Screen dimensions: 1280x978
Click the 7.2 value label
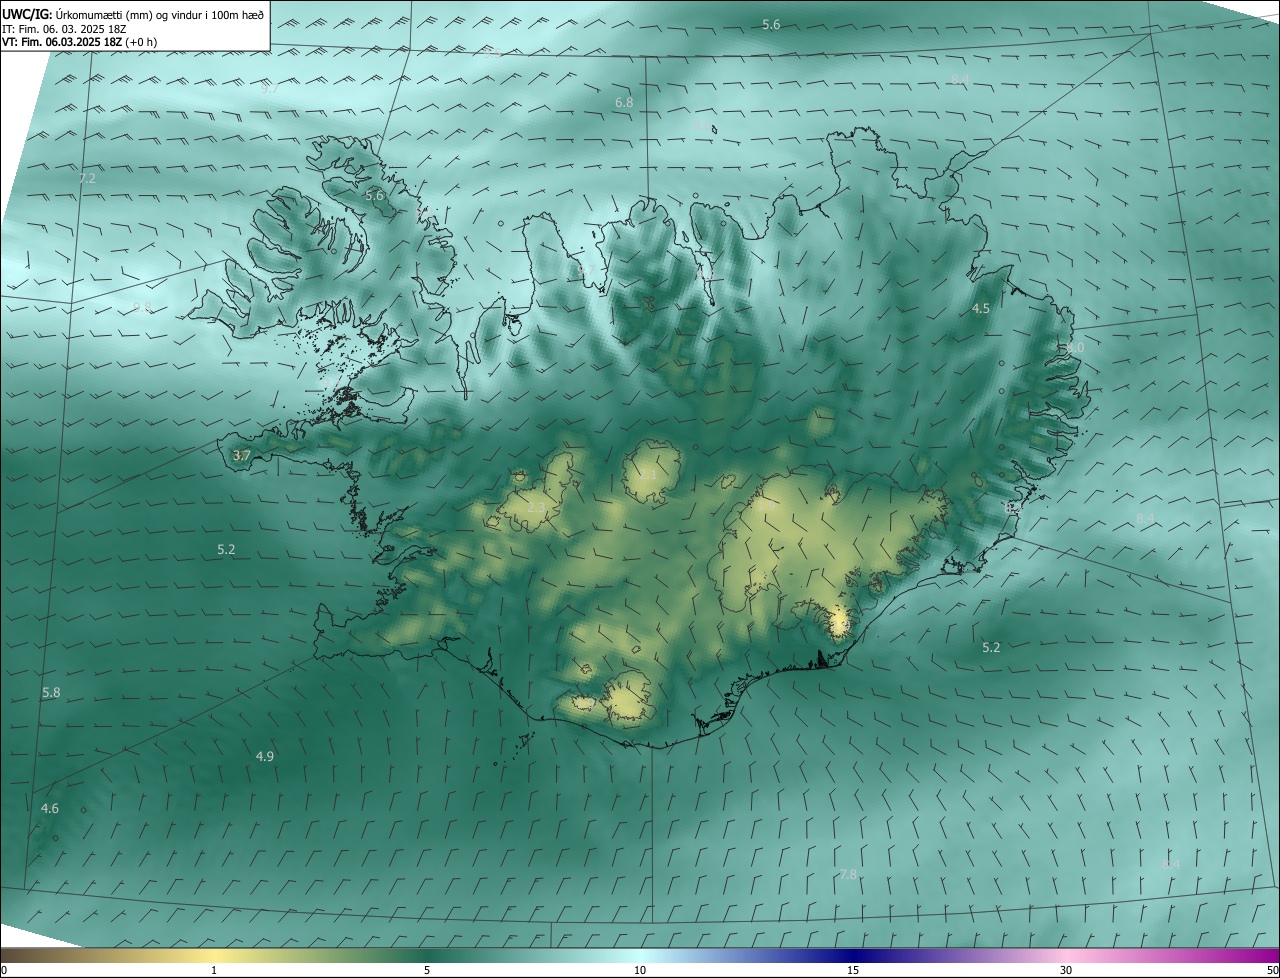pyautogui.click(x=87, y=179)
